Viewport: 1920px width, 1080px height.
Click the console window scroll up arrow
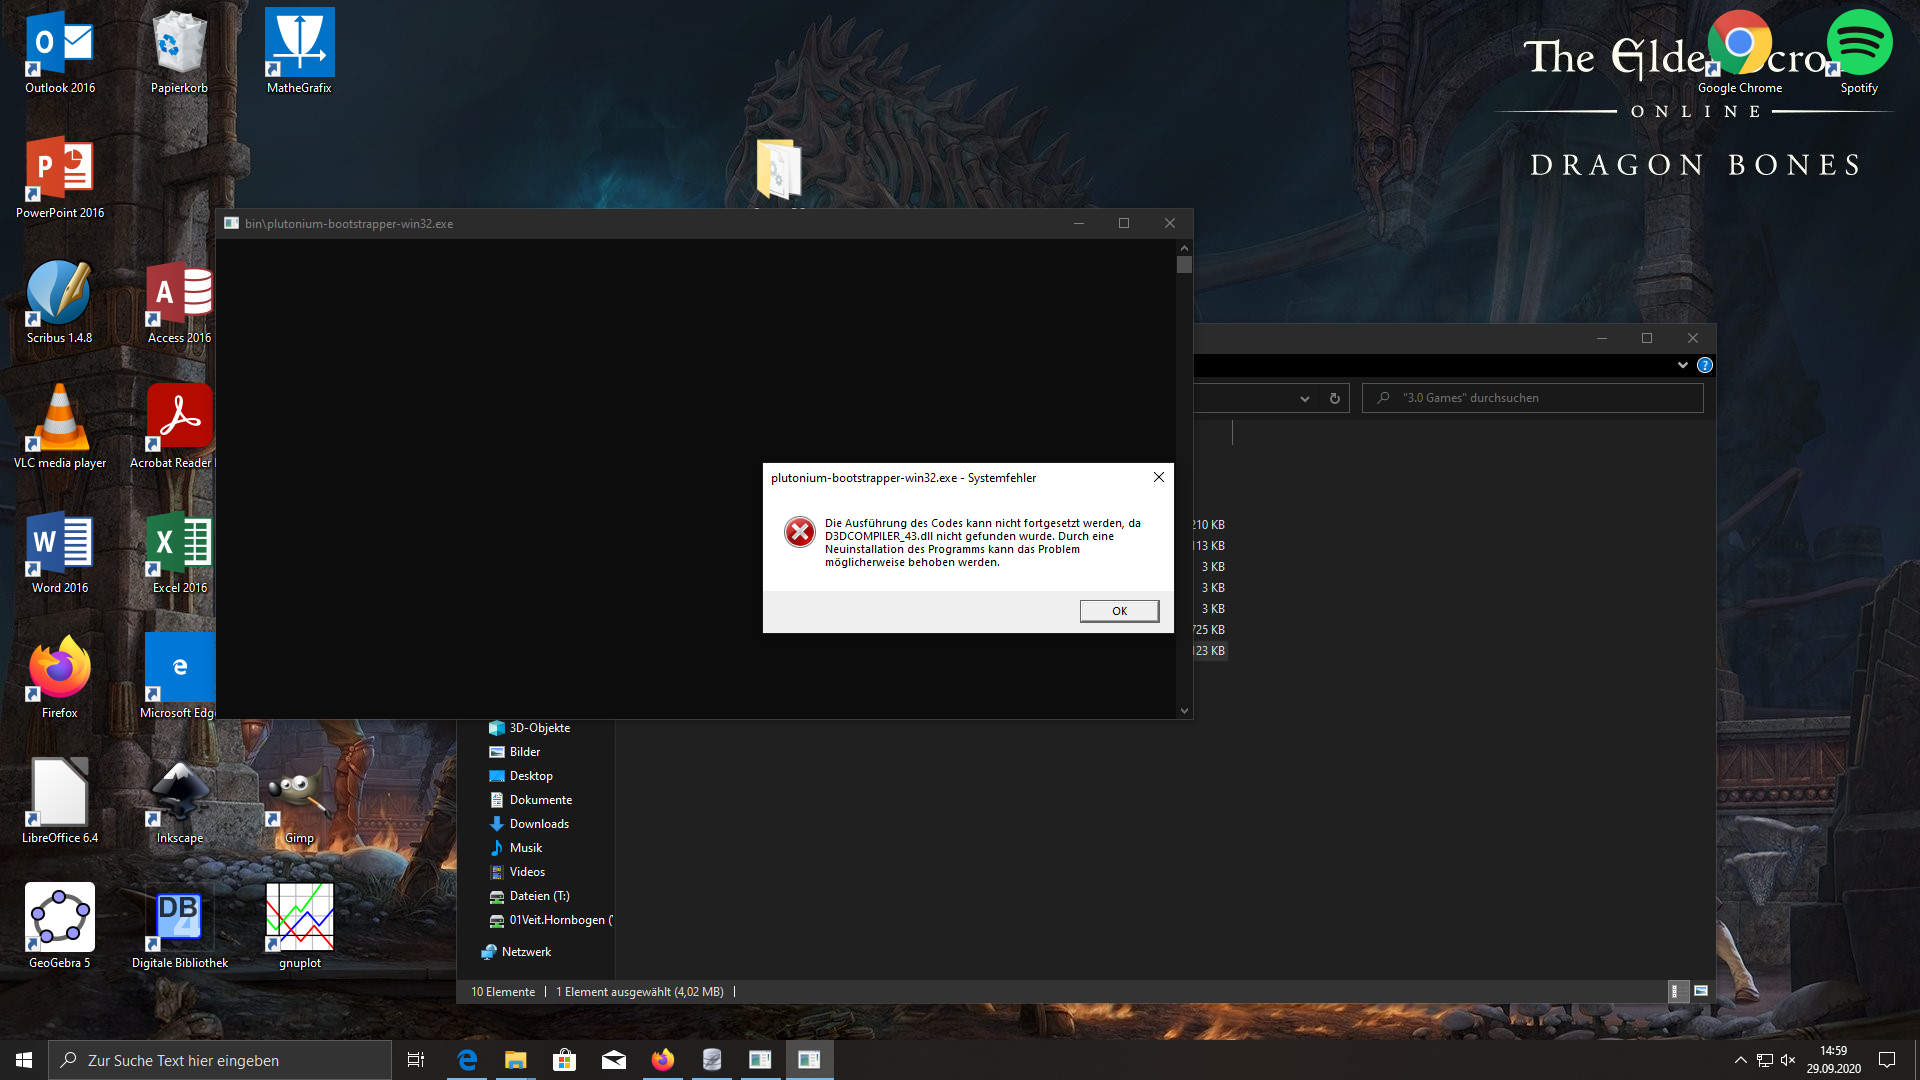pos(1184,247)
